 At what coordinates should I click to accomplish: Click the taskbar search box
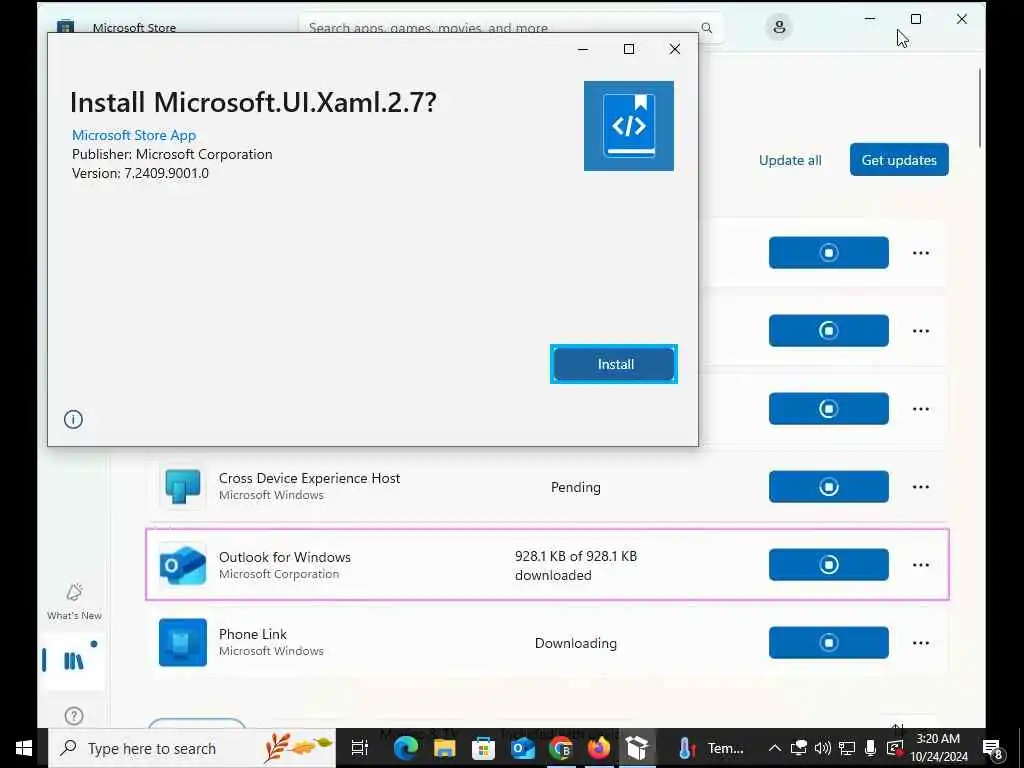click(192, 748)
